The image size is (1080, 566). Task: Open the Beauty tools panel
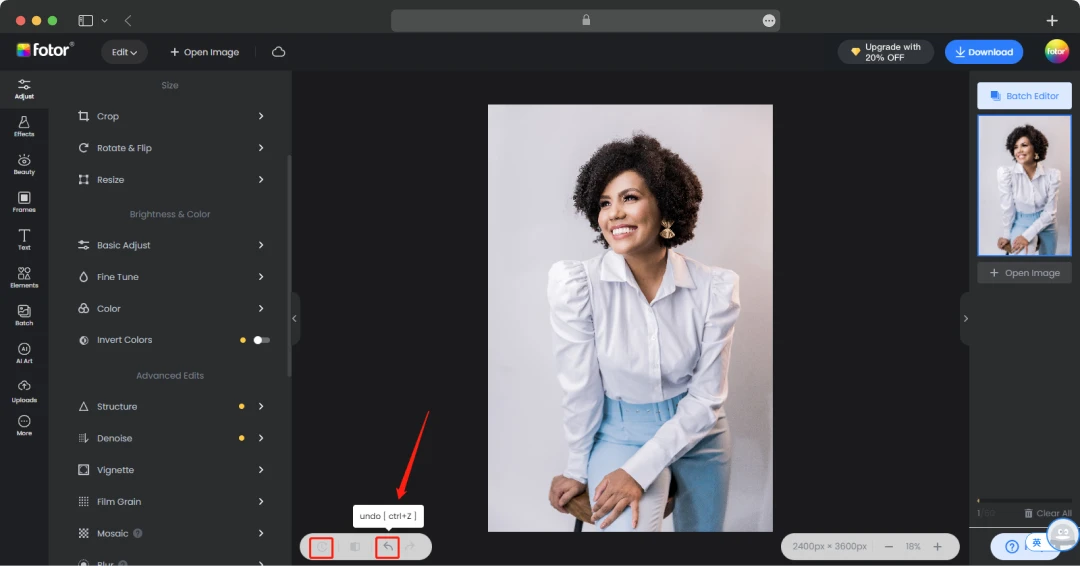pyautogui.click(x=24, y=164)
